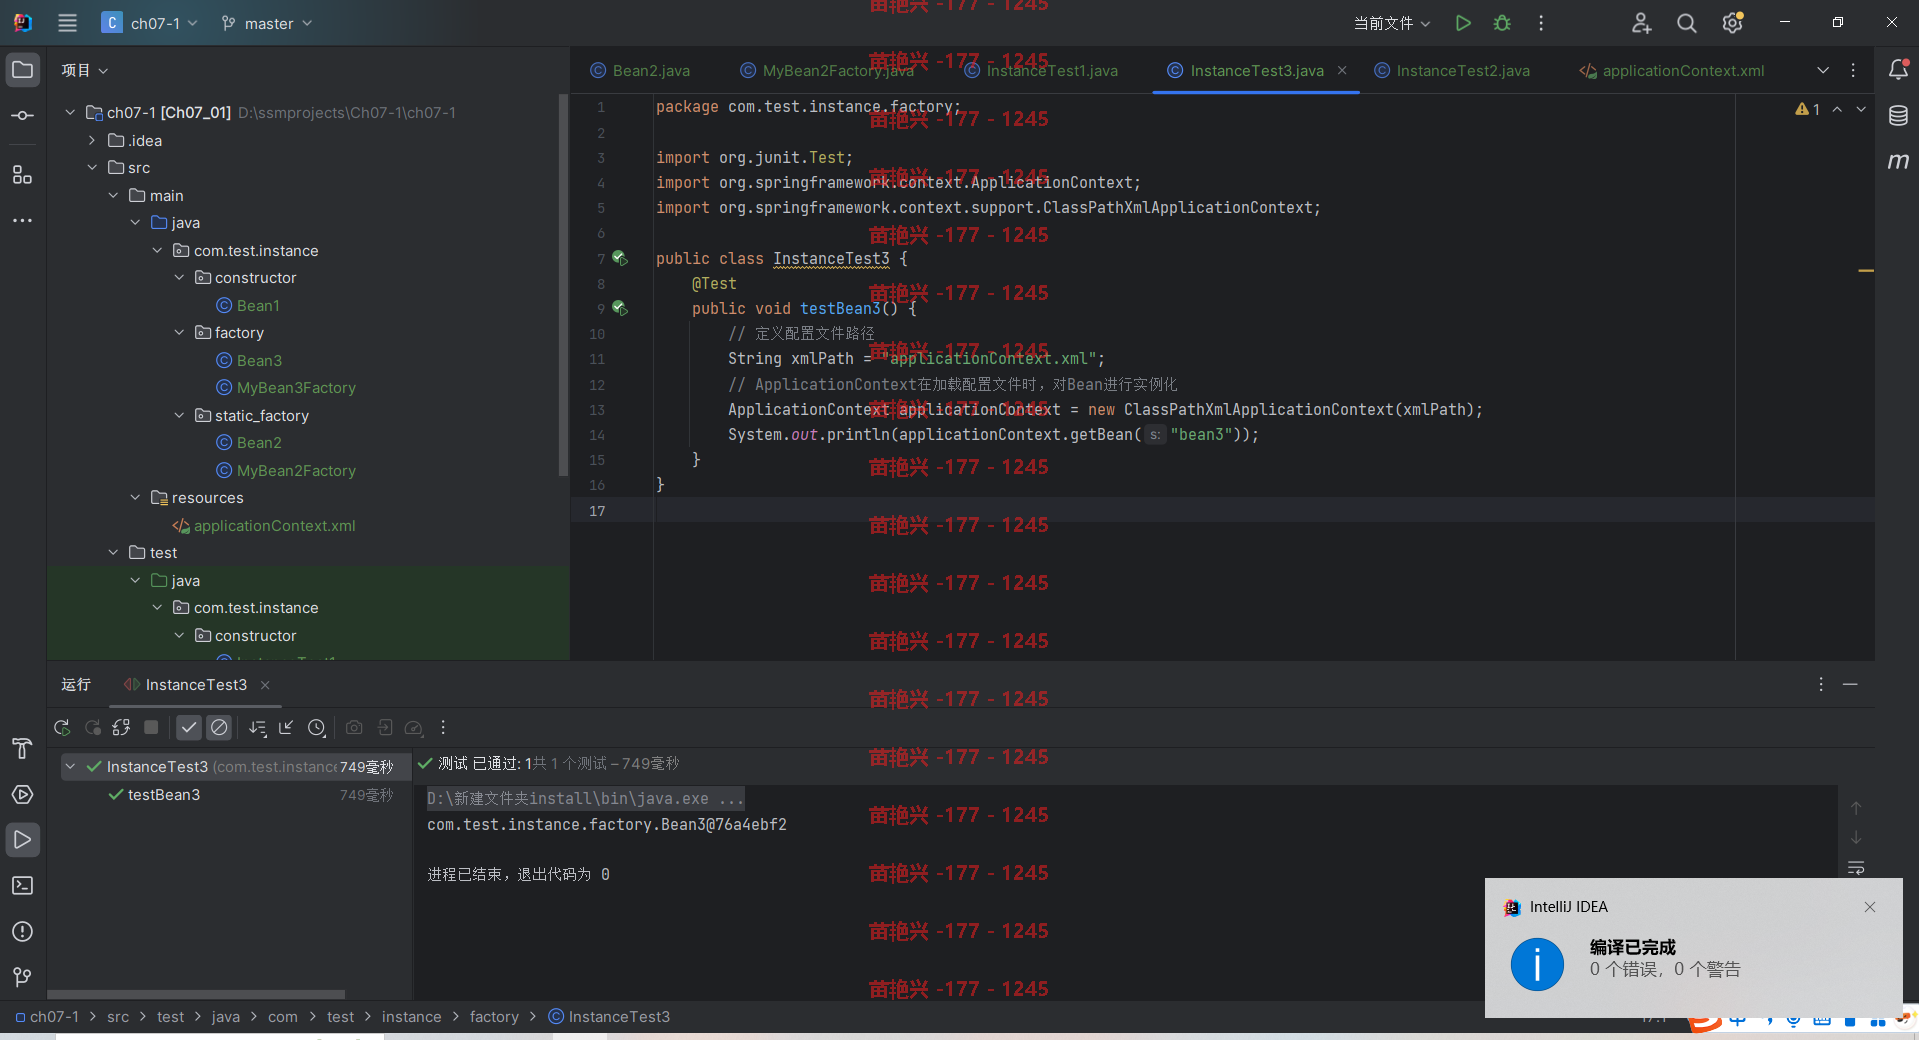Switch to applicationContext.xml tab

(1671, 70)
